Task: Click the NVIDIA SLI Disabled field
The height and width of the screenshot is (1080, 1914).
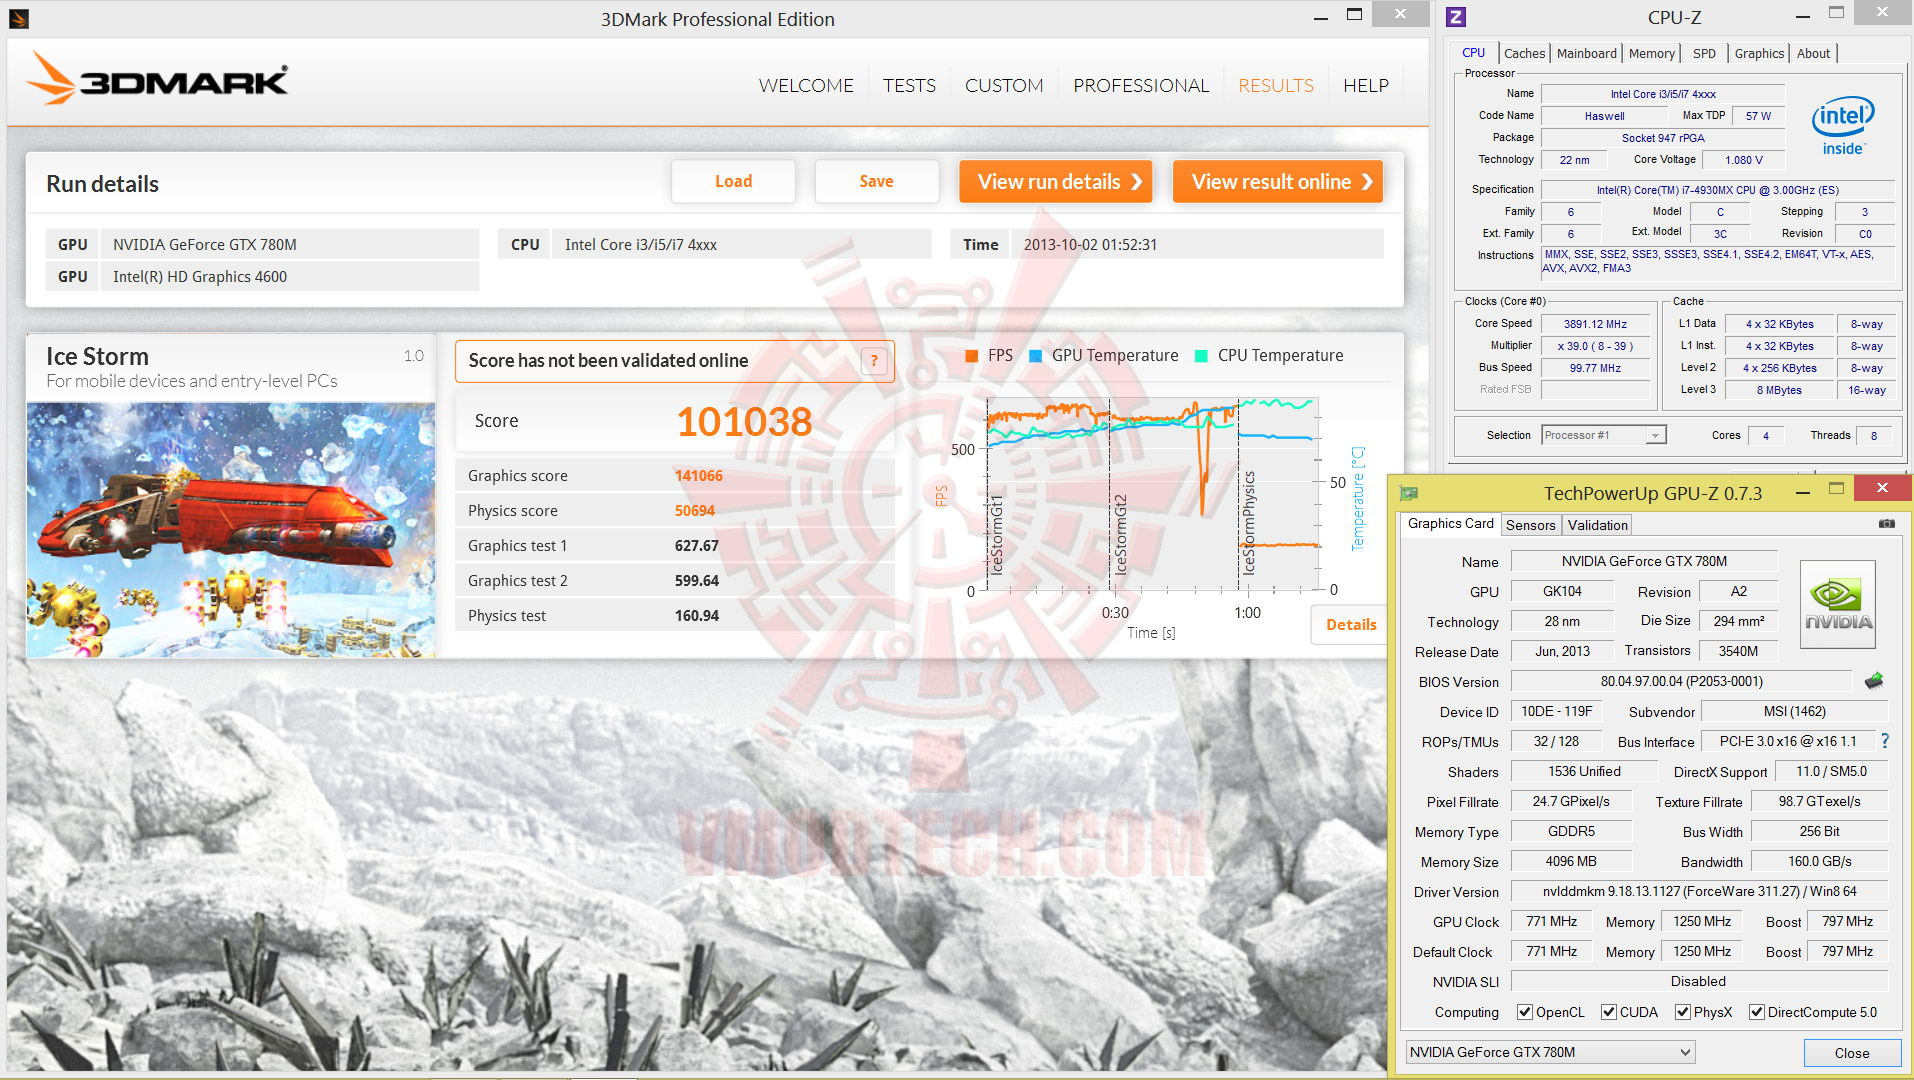Action: click(1699, 981)
